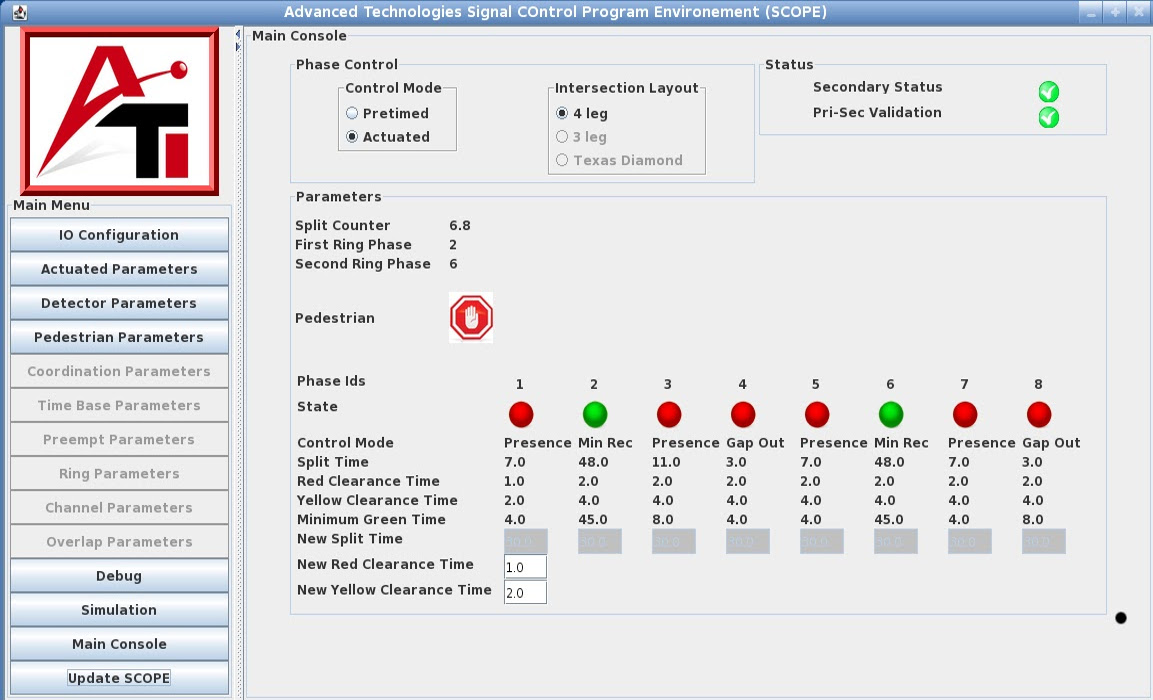This screenshot has width=1153, height=700.
Task: Click the red state light for phase 8
Action: (1038, 414)
